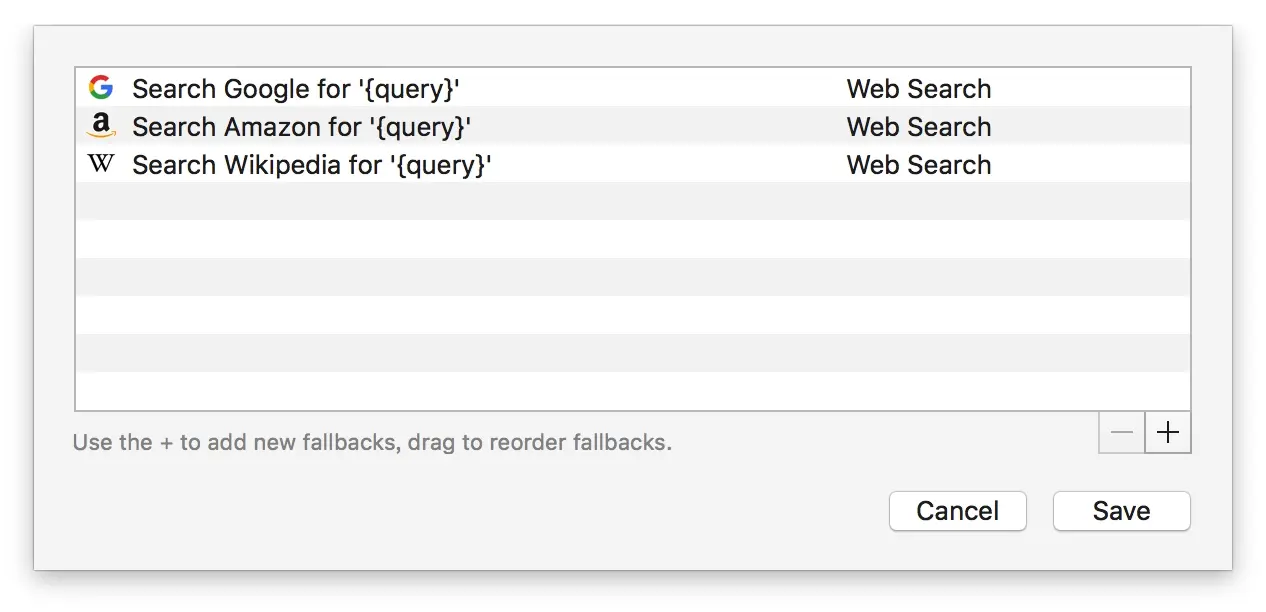Cancel the fallback changes
This screenshot has height=612, width=1266.
(957, 511)
